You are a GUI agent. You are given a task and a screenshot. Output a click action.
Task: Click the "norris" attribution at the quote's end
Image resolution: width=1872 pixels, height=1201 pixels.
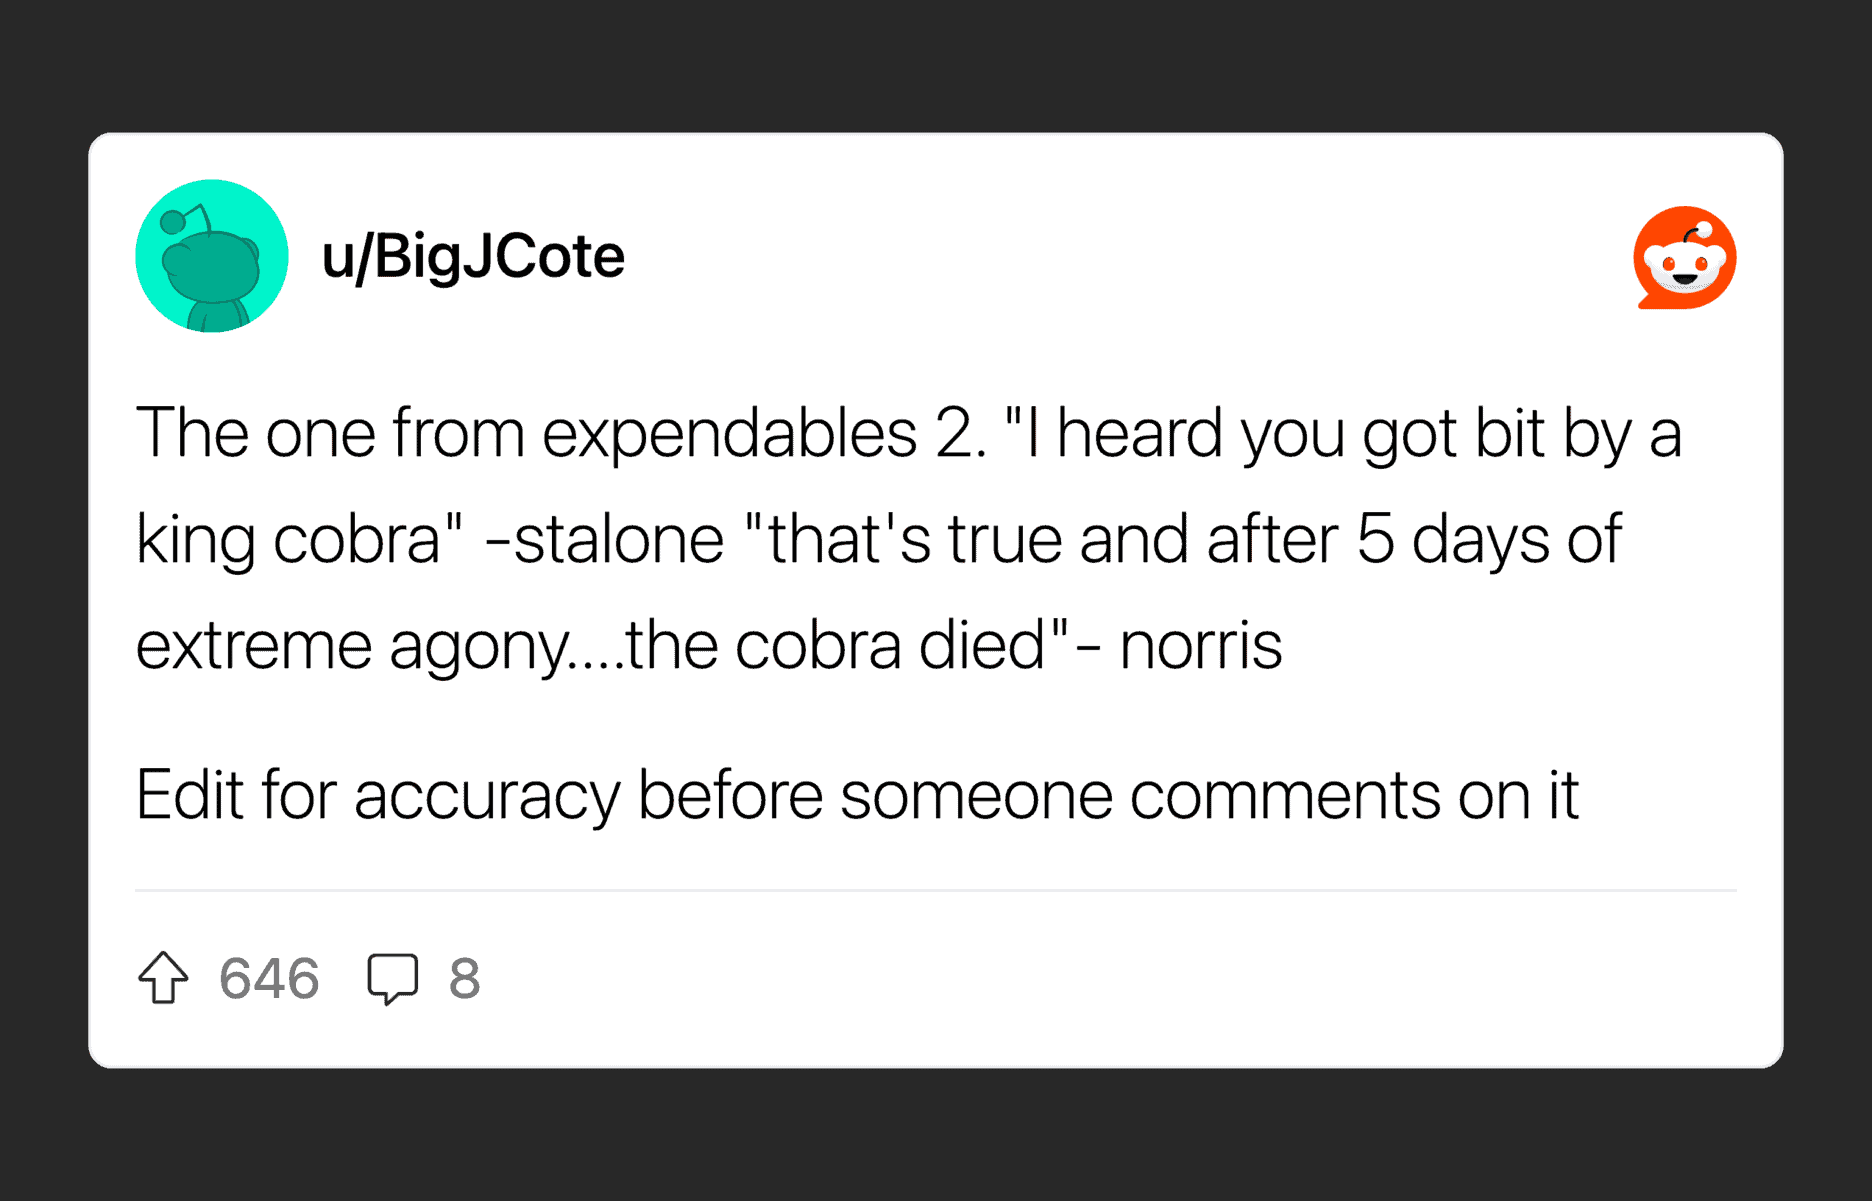pyautogui.click(x=1200, y=646)
